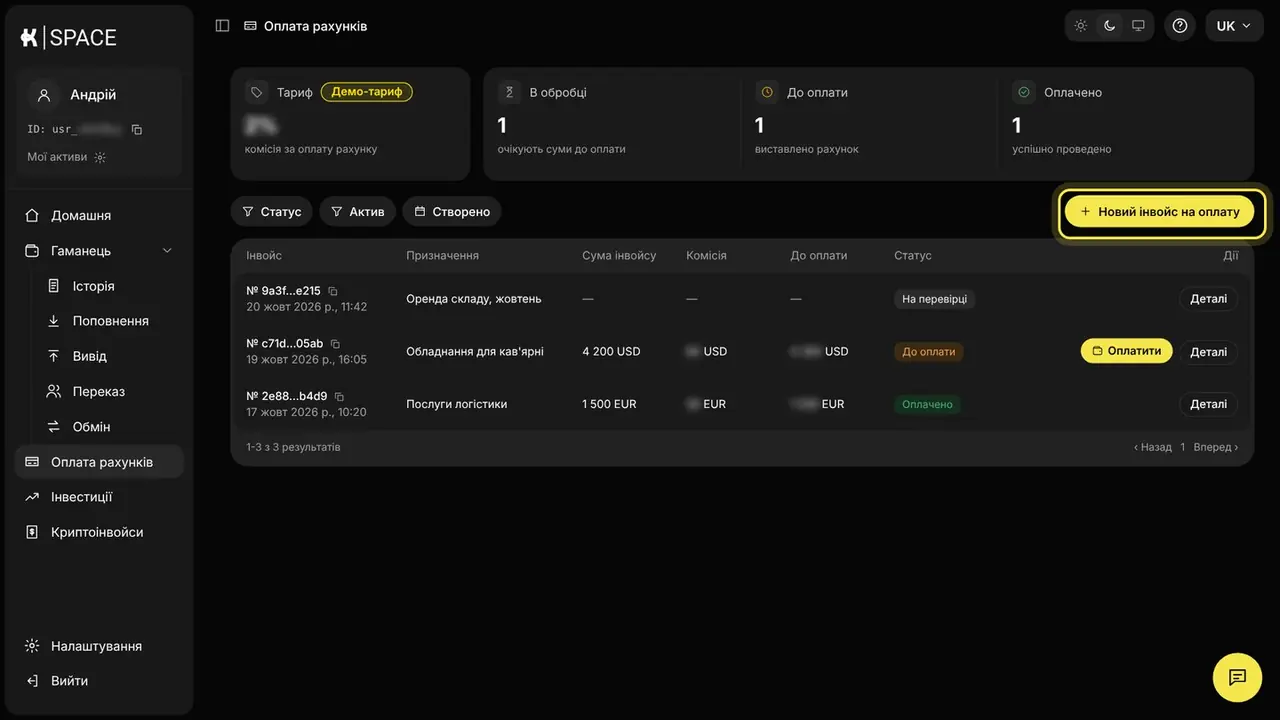The height and width of the screenshot is (720, 1280).
Task: Switch to system theme with monitor icon
Action: (x=1138, y=26)
